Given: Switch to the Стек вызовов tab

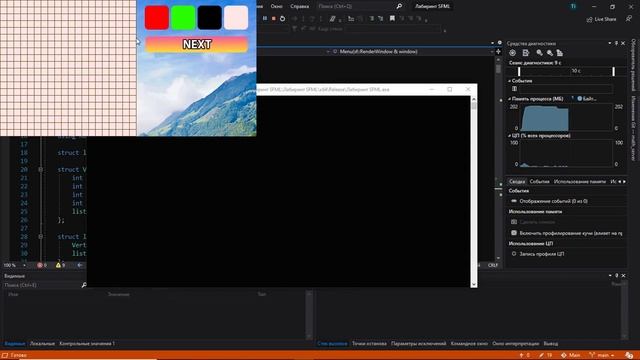Looking at the screenshot, I should (x=332, y=344).
